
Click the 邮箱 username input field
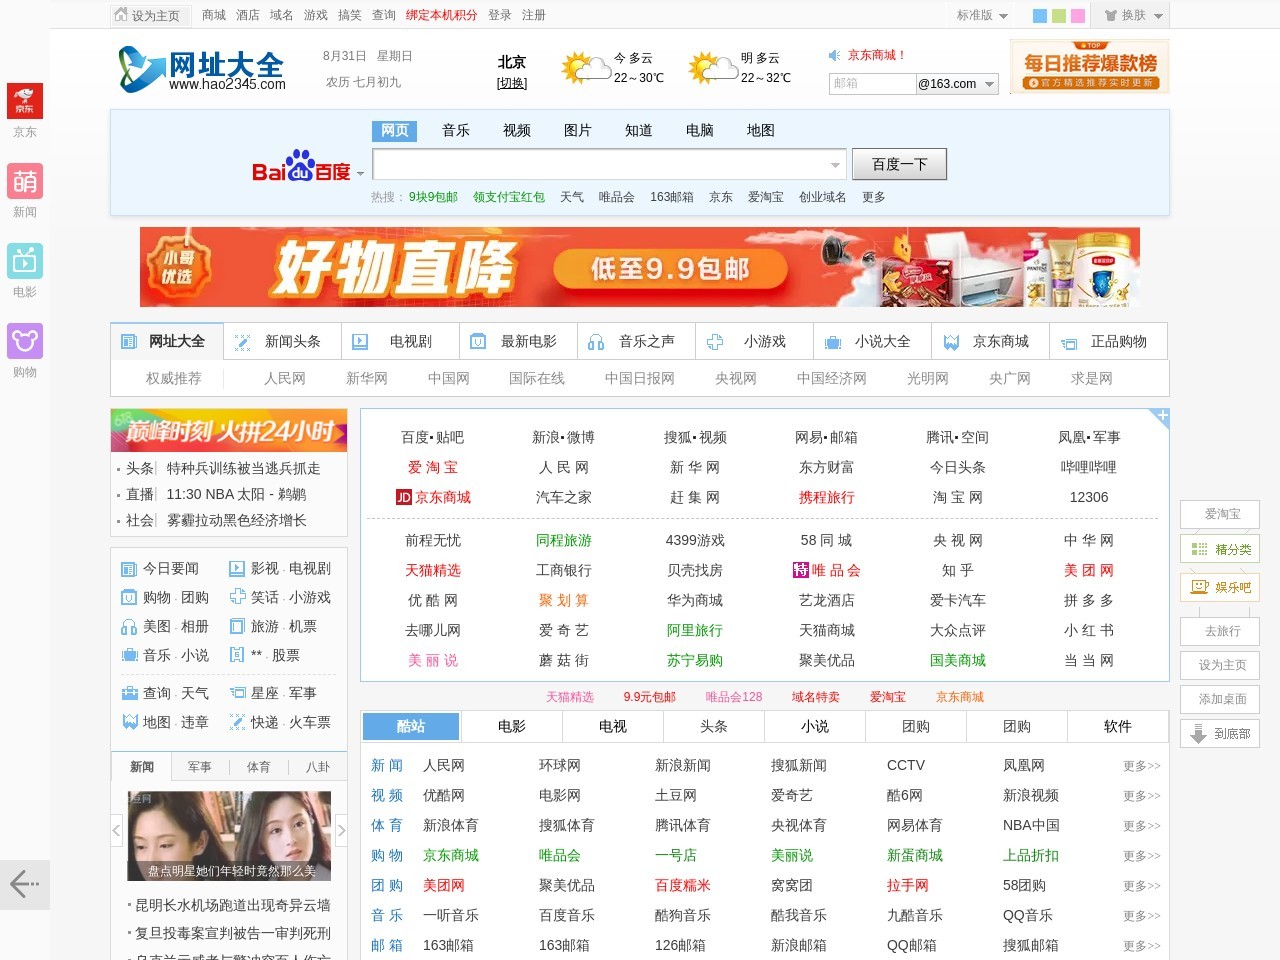coord(872,84)
